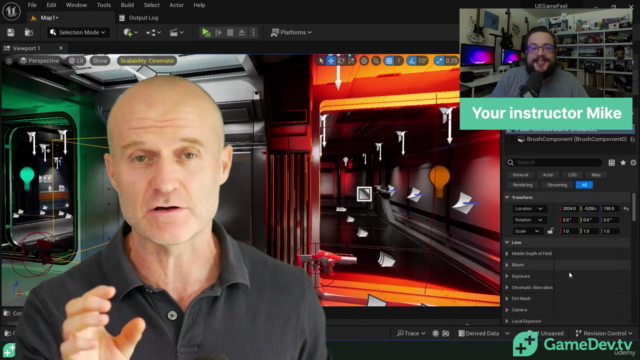This screenshot has width=640, height=360.
Task: Filter Details by Actor category
Action: [x=548, y=175]
